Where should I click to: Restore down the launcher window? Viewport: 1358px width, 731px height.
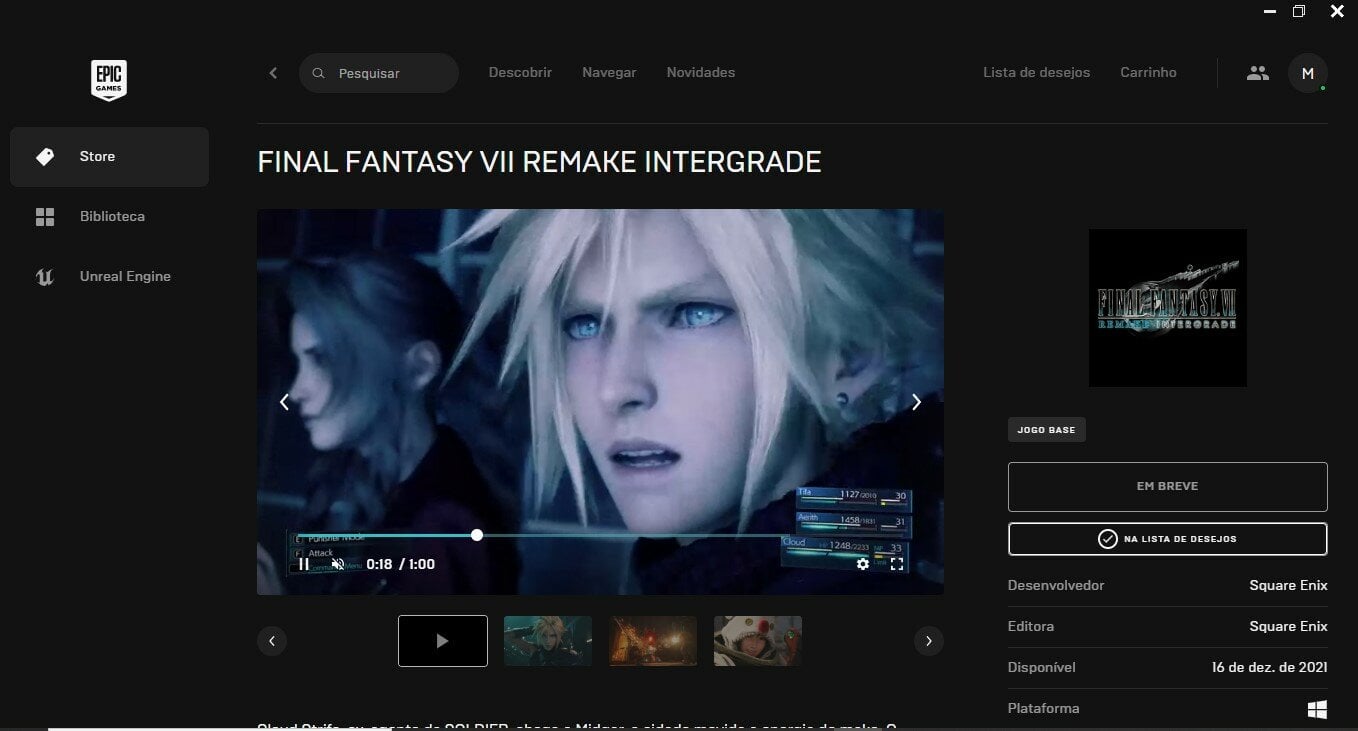(x=1299, y=12)
